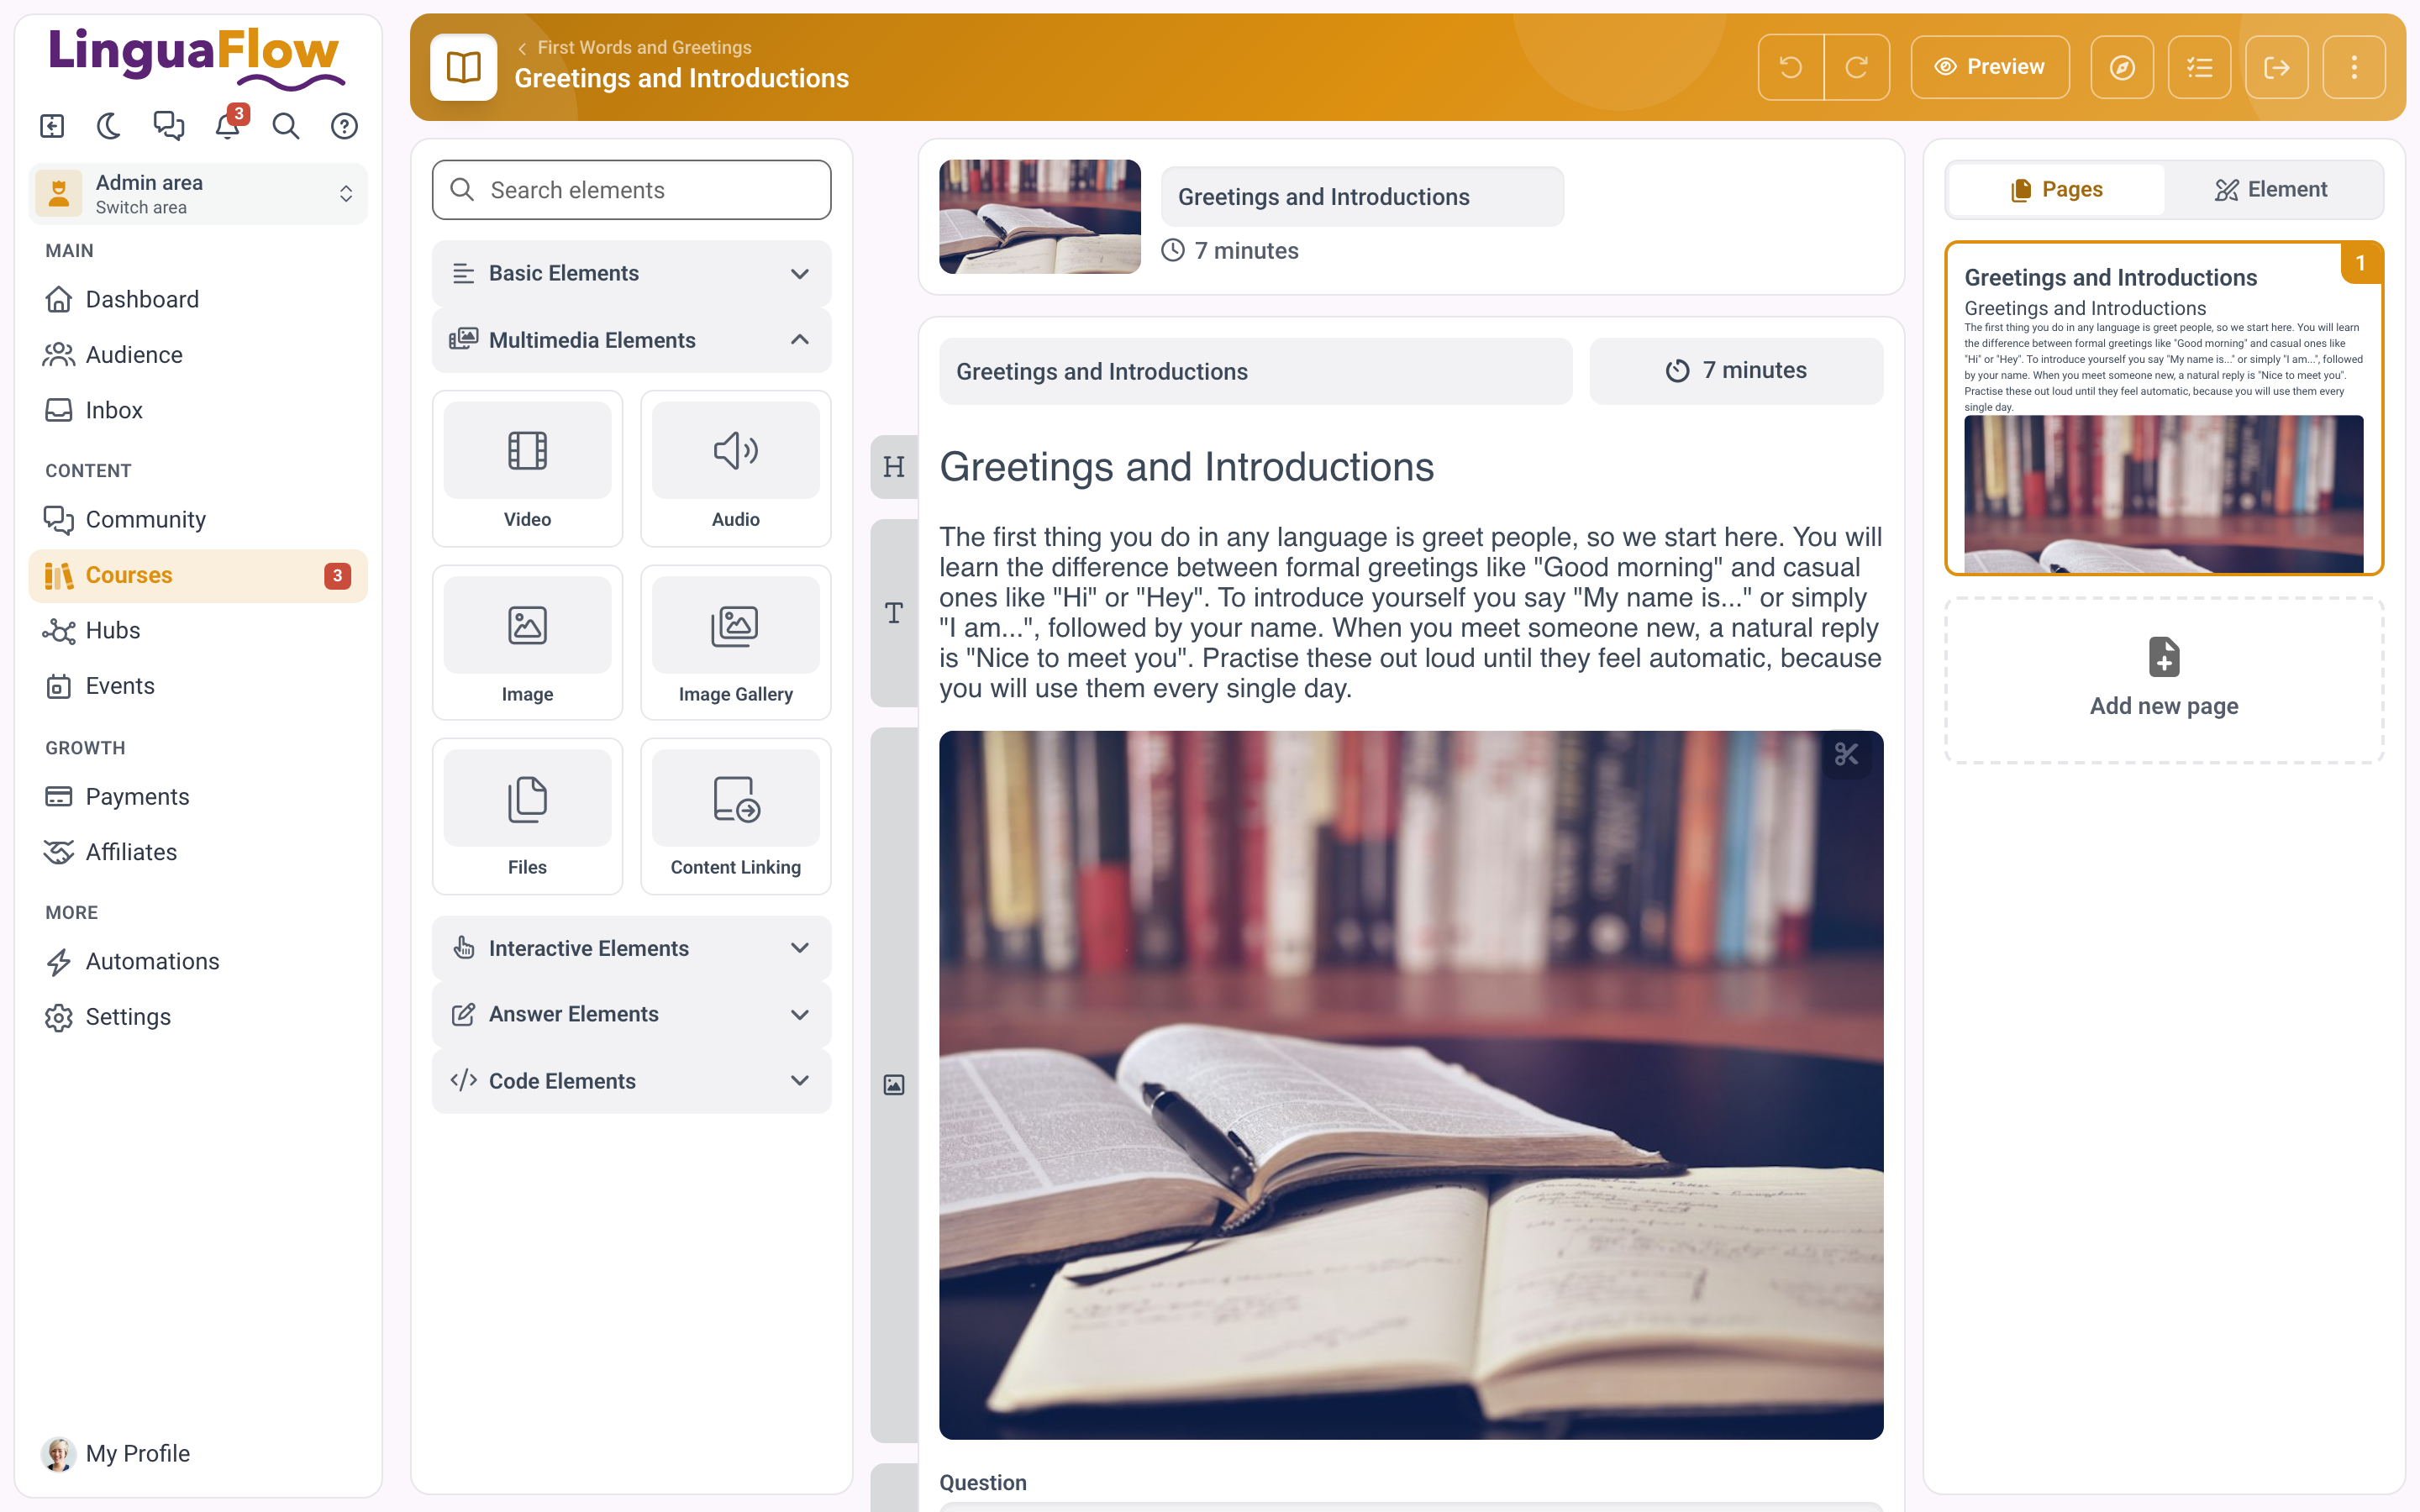Open the checklist icon in header toolbar
This screenshot has height=1512, width=2420.
point(2199,67)
